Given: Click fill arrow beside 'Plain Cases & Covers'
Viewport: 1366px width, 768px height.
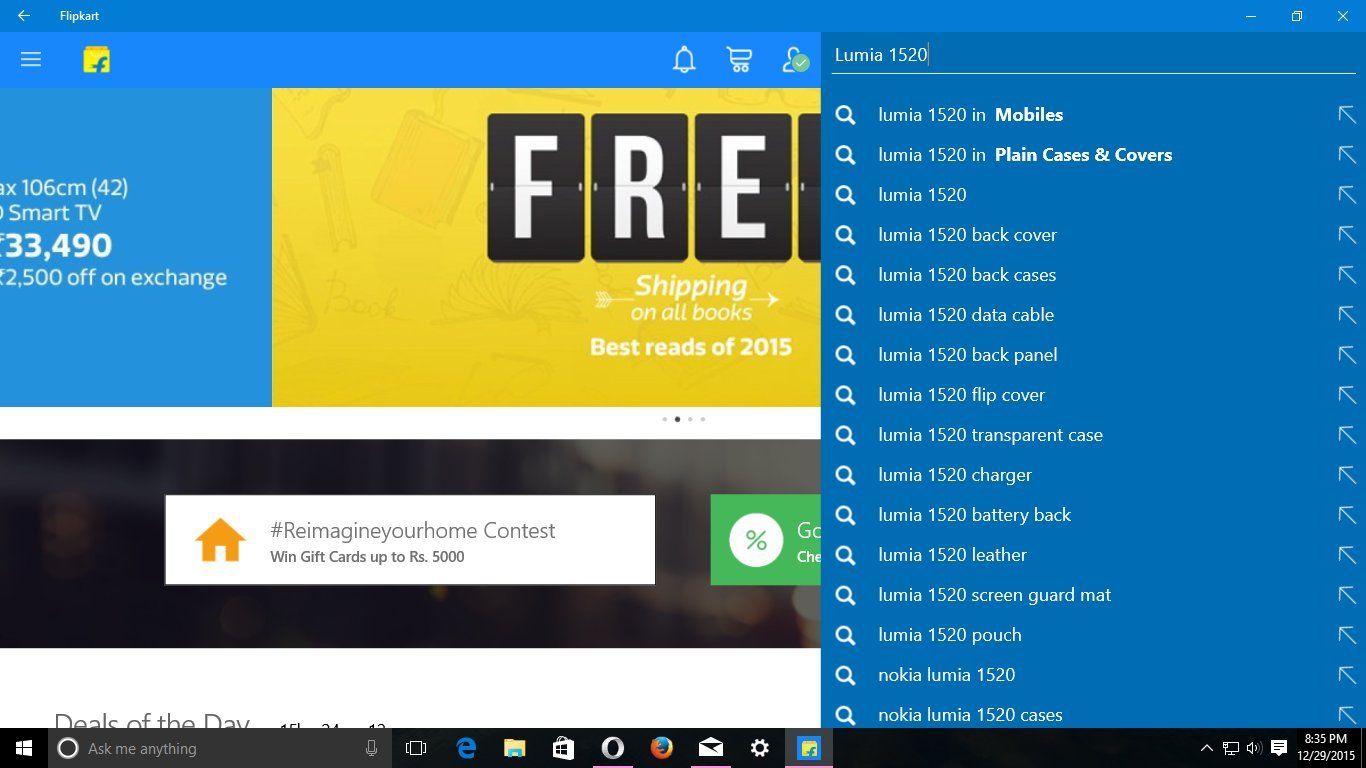Looking at the screenshot, I should click(x=1347, y=155).
